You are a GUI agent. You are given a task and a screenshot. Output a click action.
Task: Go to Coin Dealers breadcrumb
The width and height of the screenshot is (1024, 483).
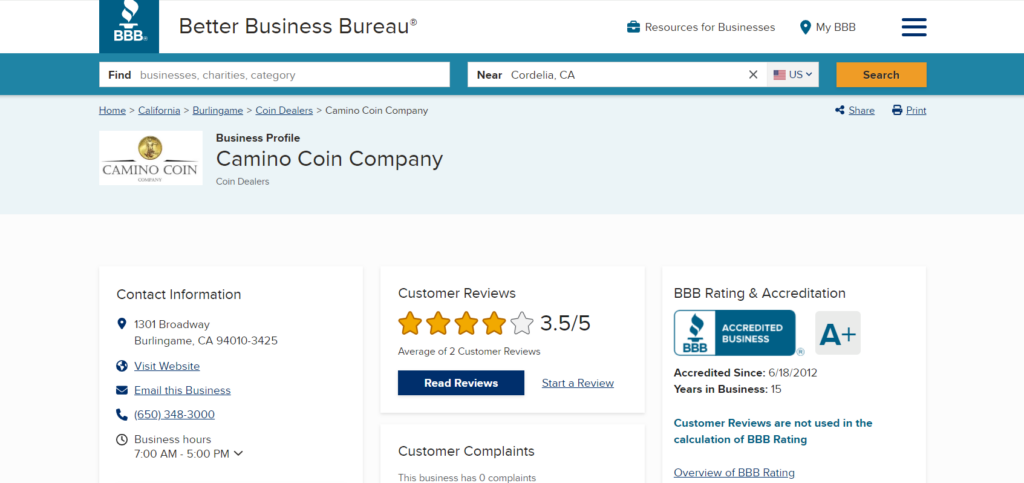pos(284,110)
